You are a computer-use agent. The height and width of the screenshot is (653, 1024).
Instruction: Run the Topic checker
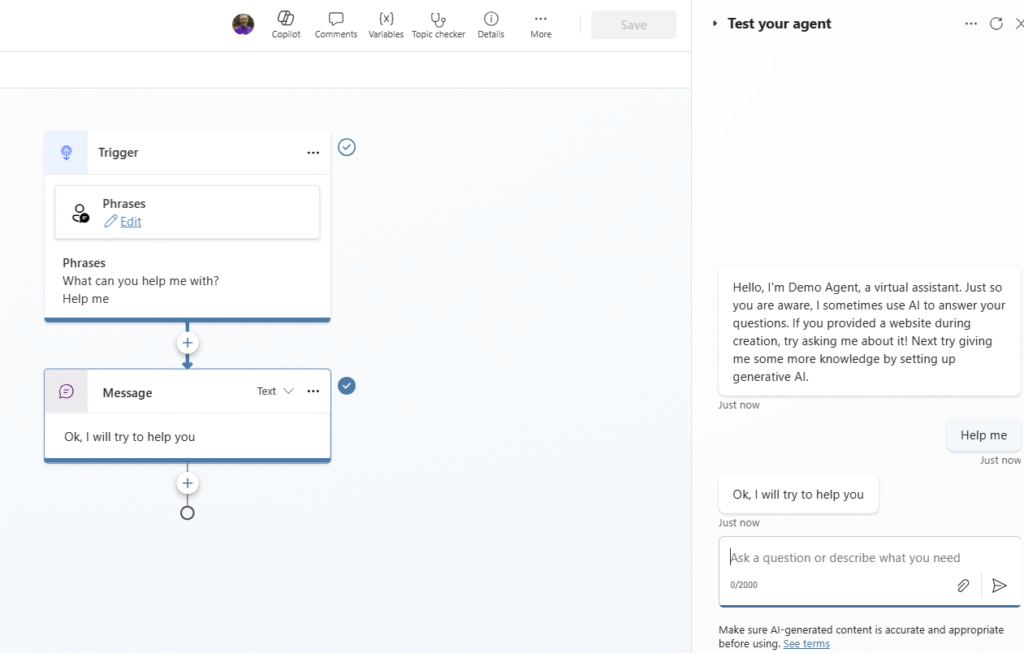point(438,25)
